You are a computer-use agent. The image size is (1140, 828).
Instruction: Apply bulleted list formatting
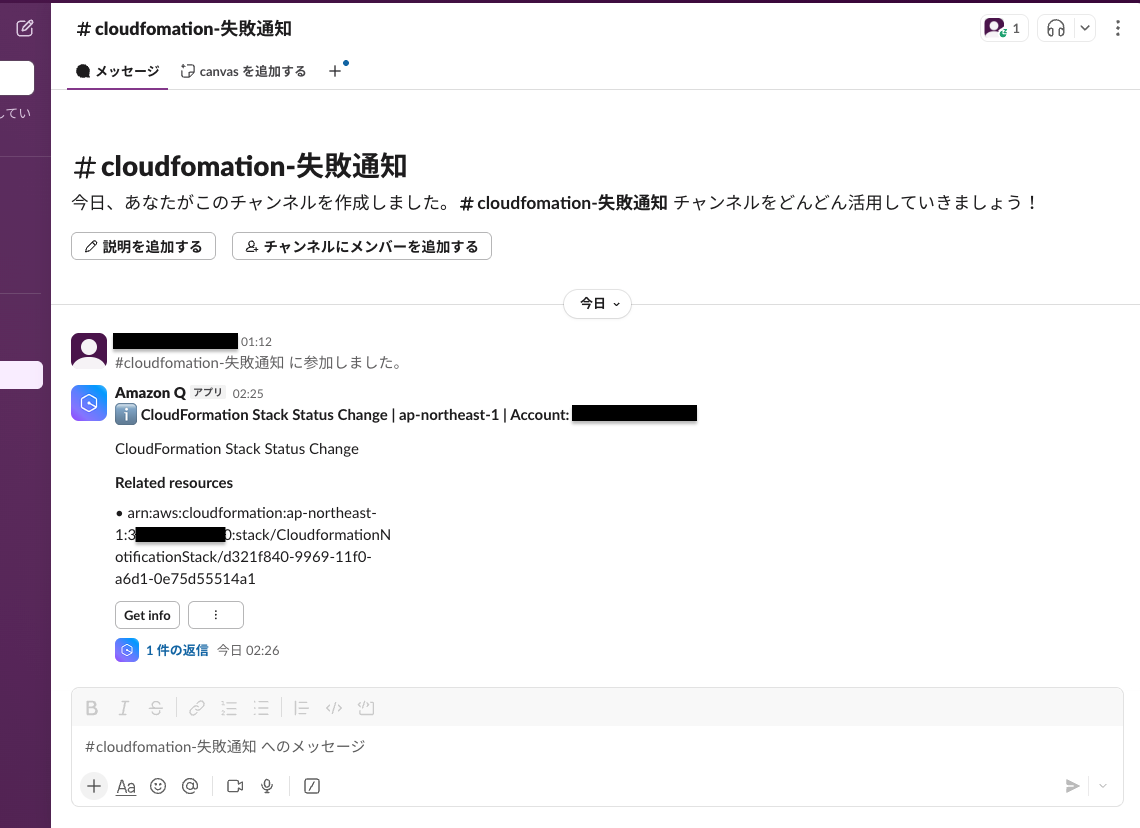[261, 708]
